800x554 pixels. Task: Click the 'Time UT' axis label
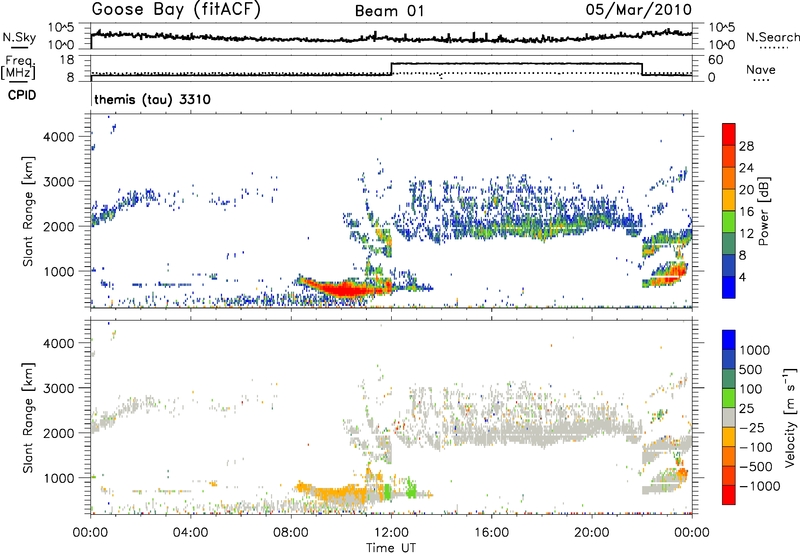[391, 547]
